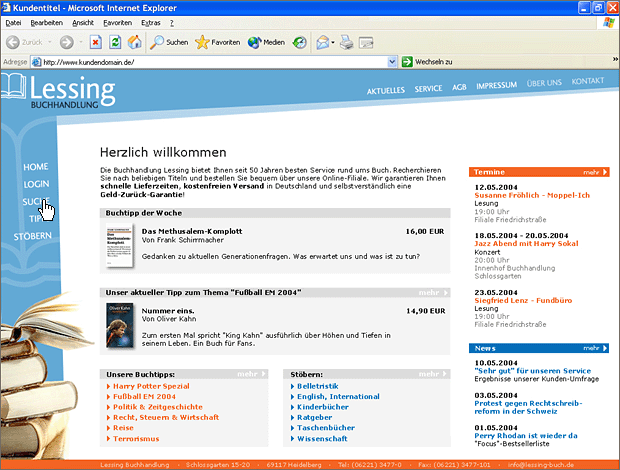Image resolution: width=620 pixels, height=470 pixels.
Task: Click mehr in Fußball EM 2004 header
Action: coord(433,293)
